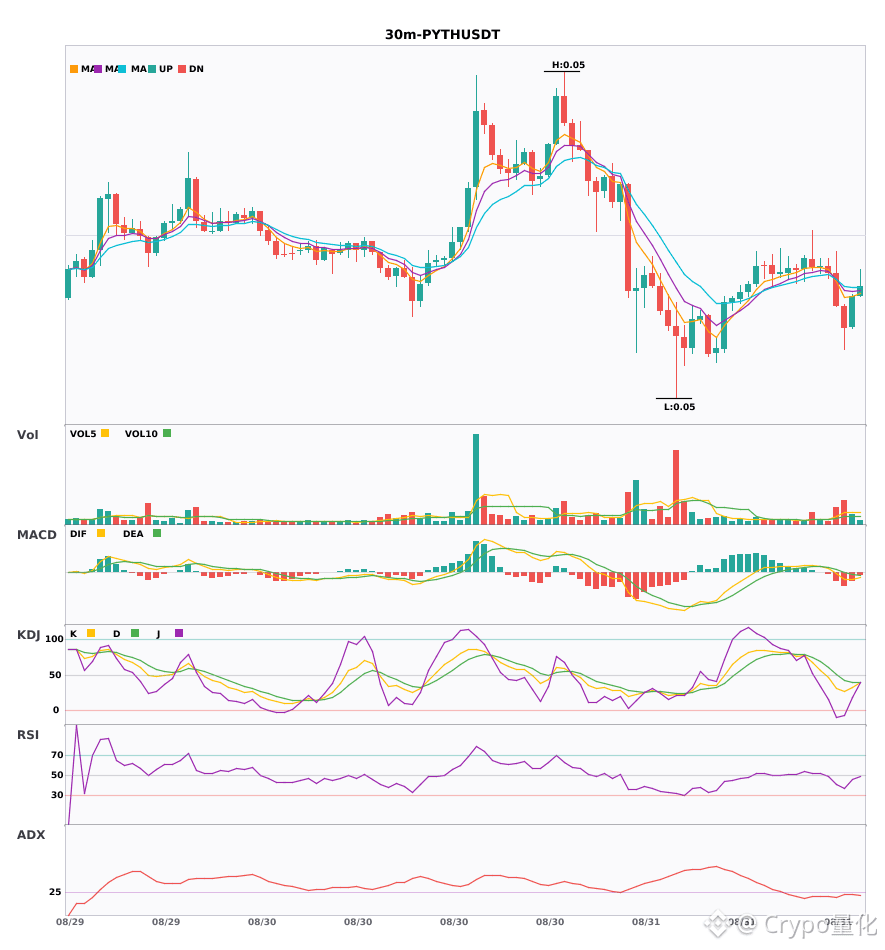Click the Vol panel label

(27, 434)
